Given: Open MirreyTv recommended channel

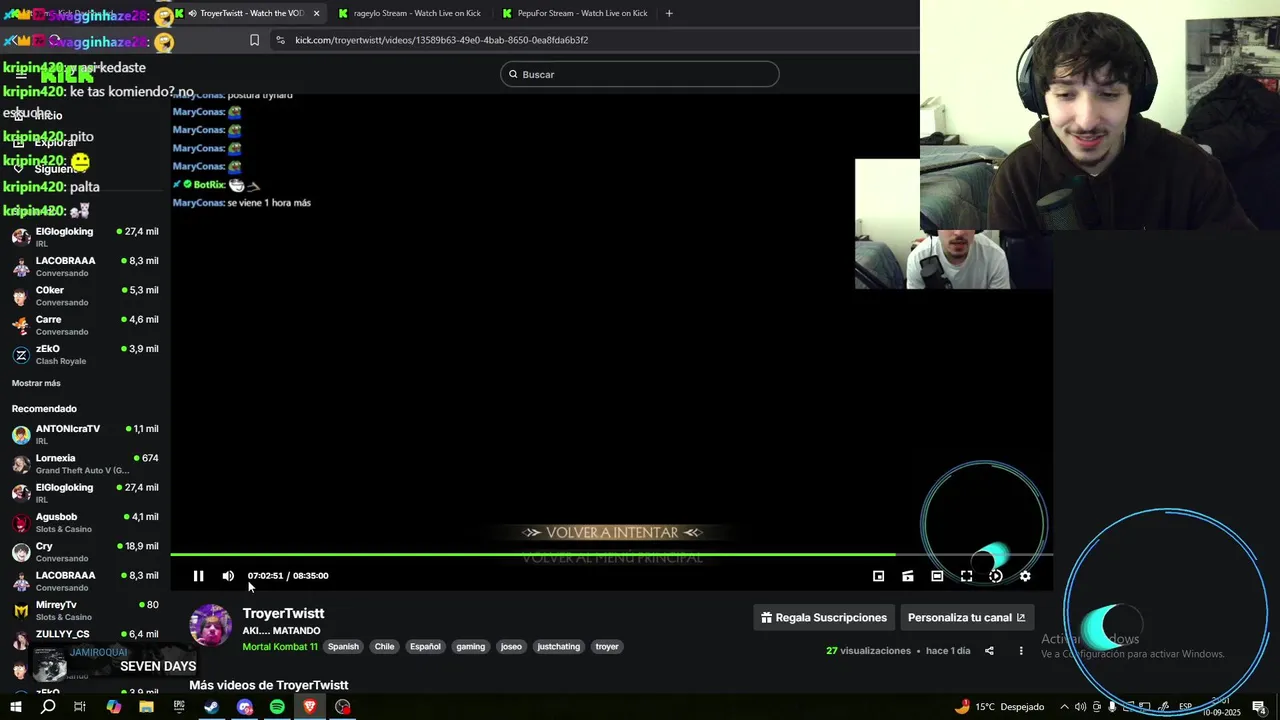Looking at the screenshot, I should (85, 611).
